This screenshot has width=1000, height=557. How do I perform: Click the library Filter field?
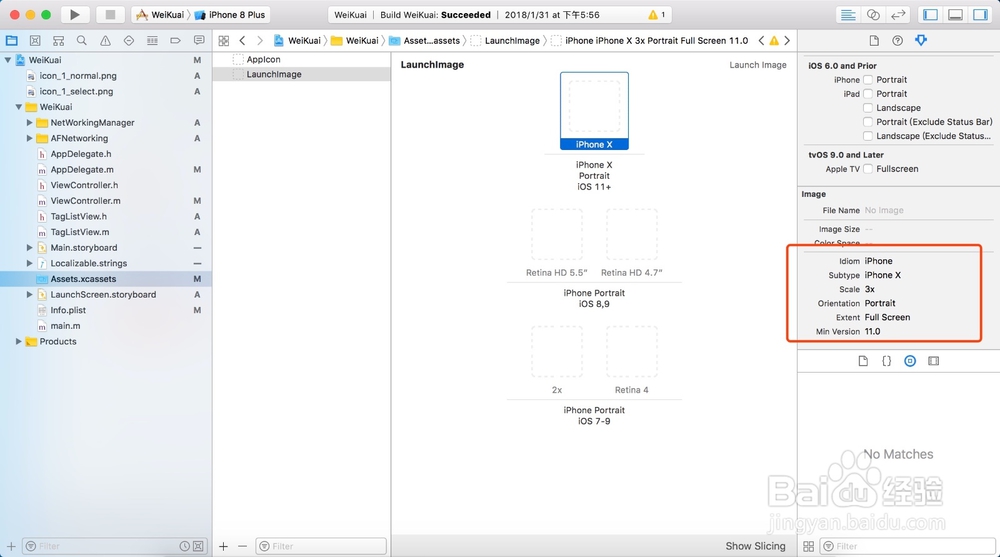pos(908,546)
